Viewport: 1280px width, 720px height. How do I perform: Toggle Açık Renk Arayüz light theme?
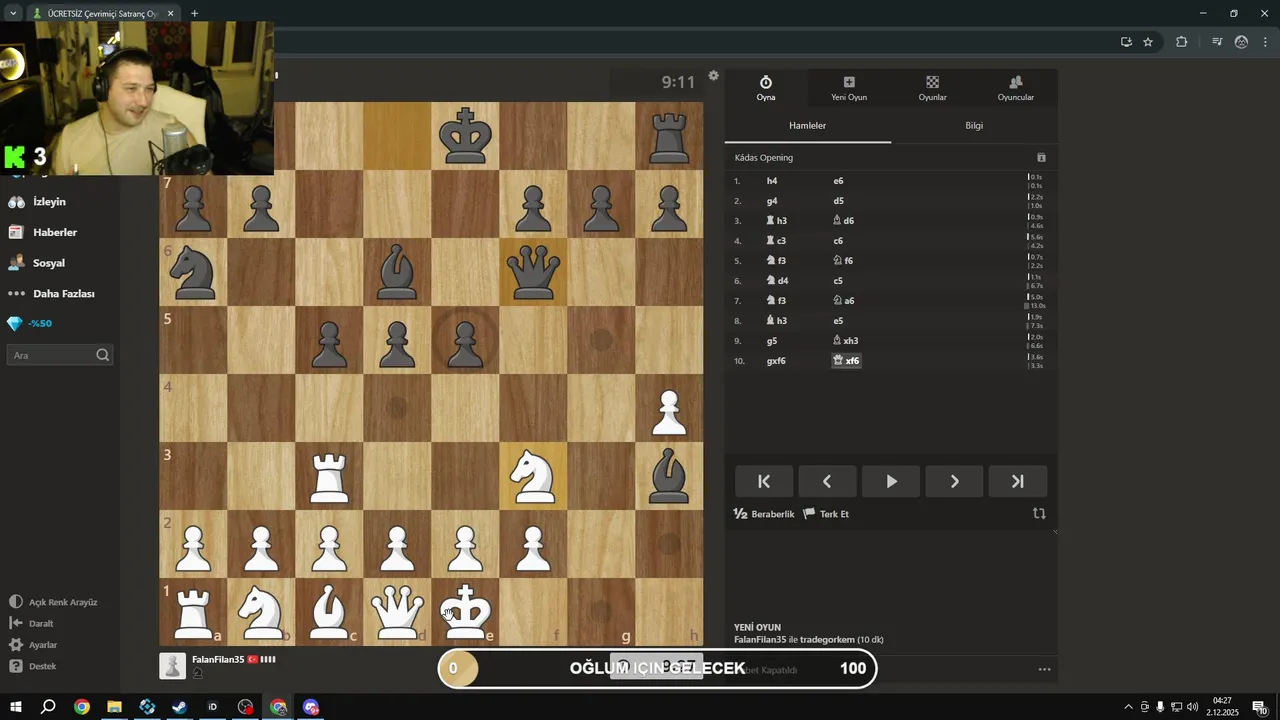(x=54, y=602)
